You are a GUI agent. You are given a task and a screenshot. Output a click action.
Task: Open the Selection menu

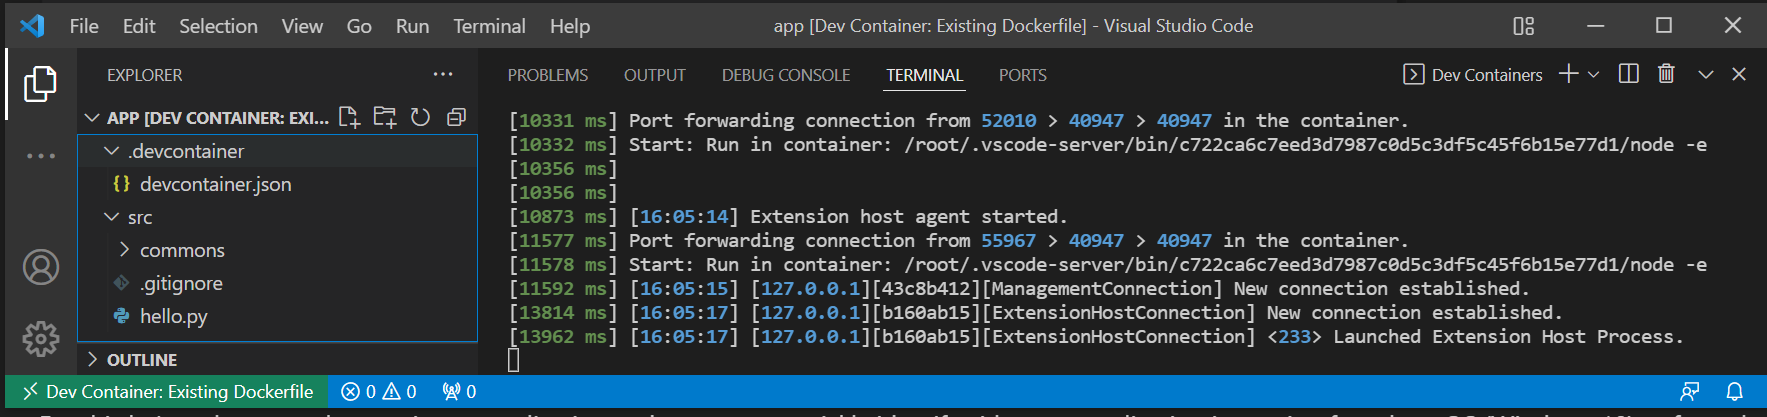pos(218,26)
